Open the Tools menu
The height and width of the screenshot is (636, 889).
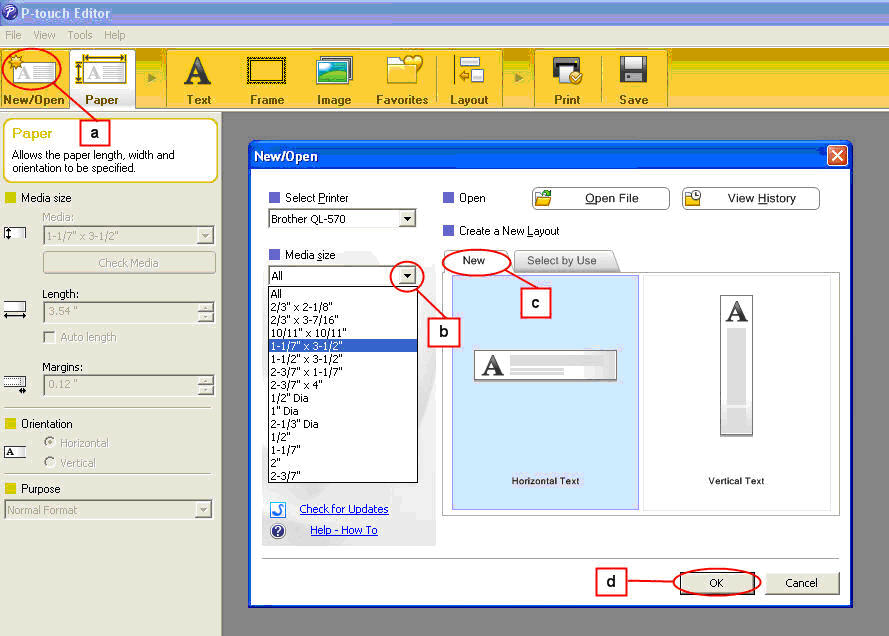[79, 35]
